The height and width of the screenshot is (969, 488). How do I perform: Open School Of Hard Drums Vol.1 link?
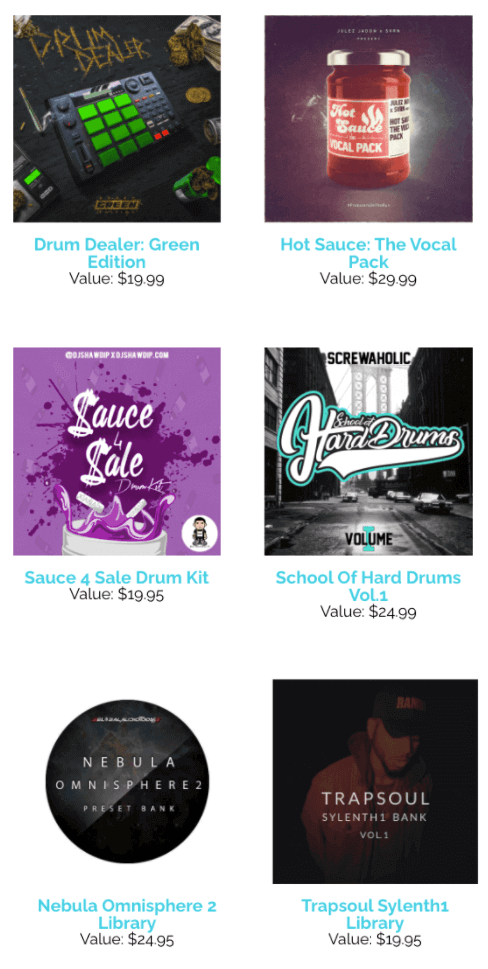tap(368, 586)
